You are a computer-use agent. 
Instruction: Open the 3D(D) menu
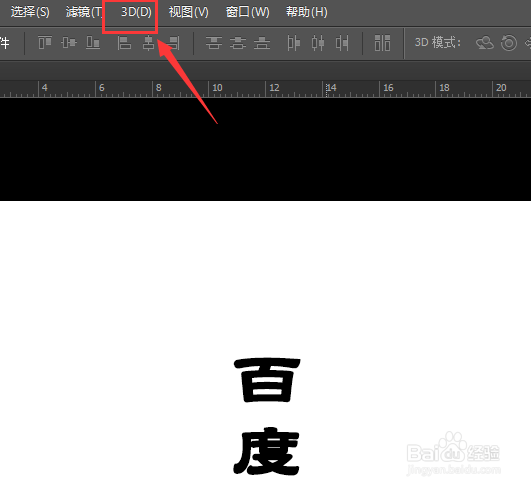[x=136, y=12]
